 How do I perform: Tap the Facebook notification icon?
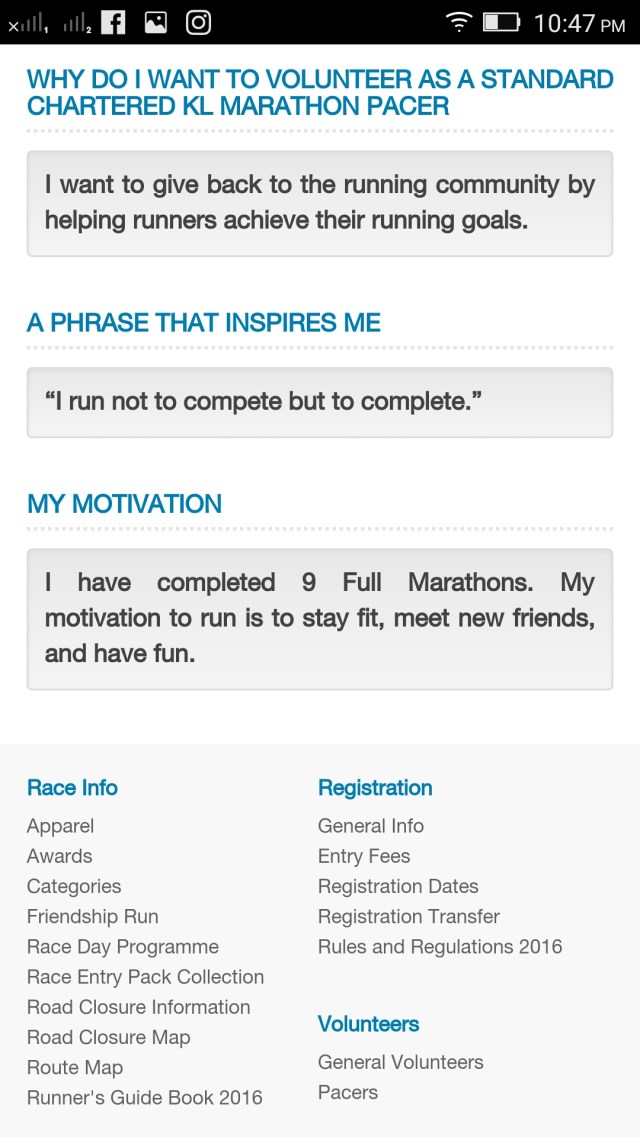point(113,22)
